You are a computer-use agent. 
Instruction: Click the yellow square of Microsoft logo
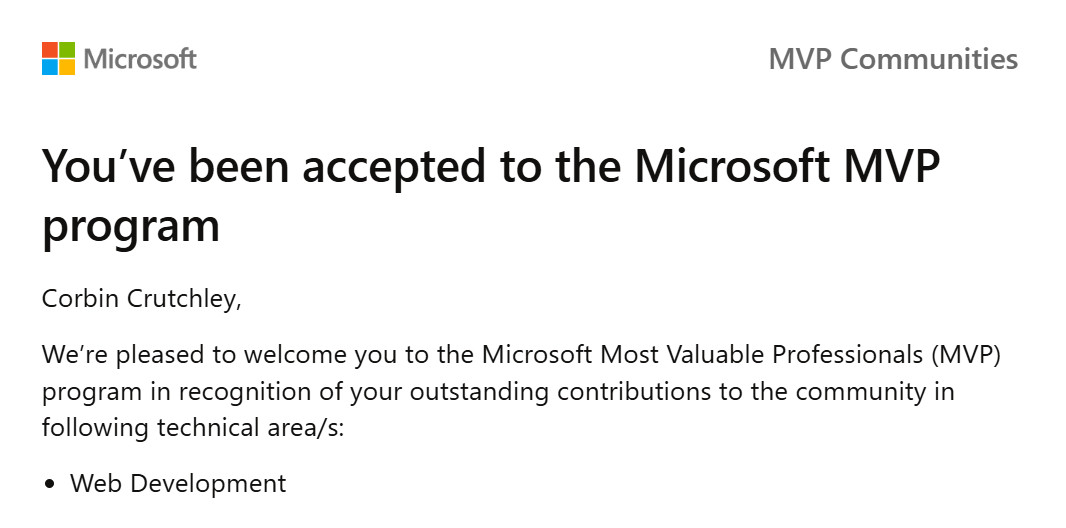click(67, 67)
